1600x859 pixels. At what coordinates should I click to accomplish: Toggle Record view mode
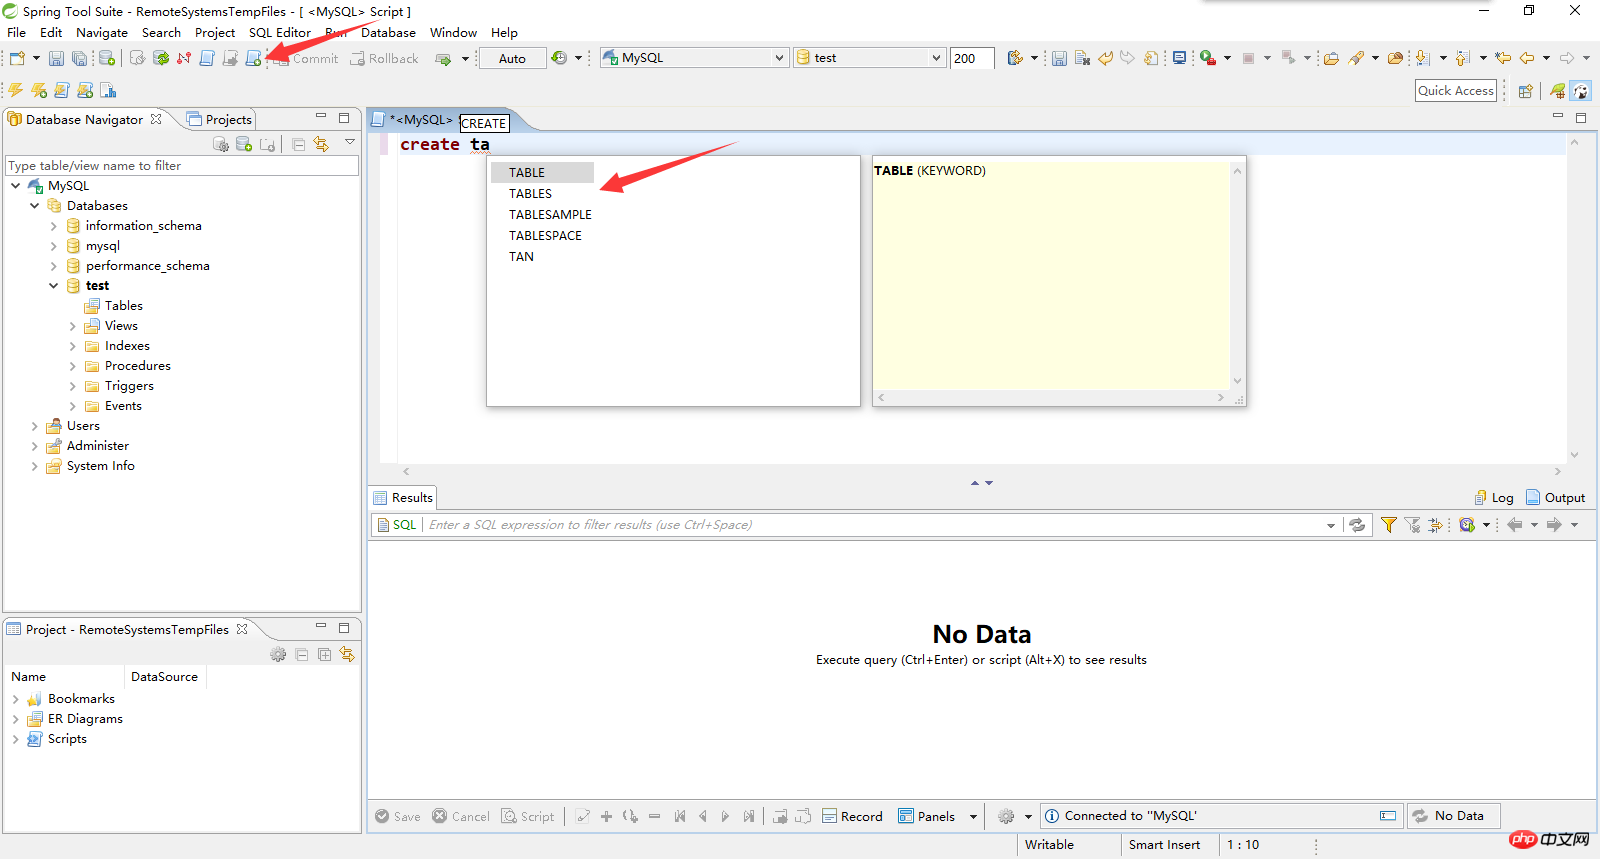(852, 816)
